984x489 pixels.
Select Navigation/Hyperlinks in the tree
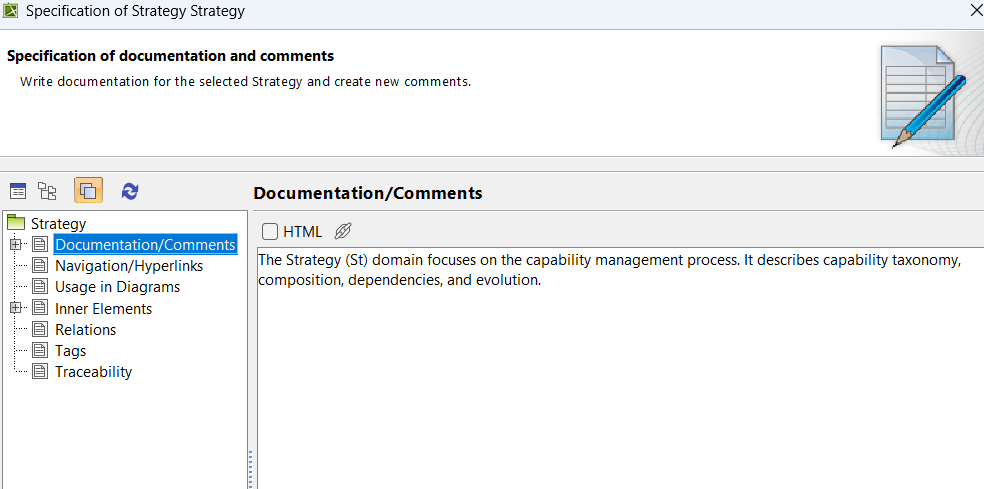point(129,266)
